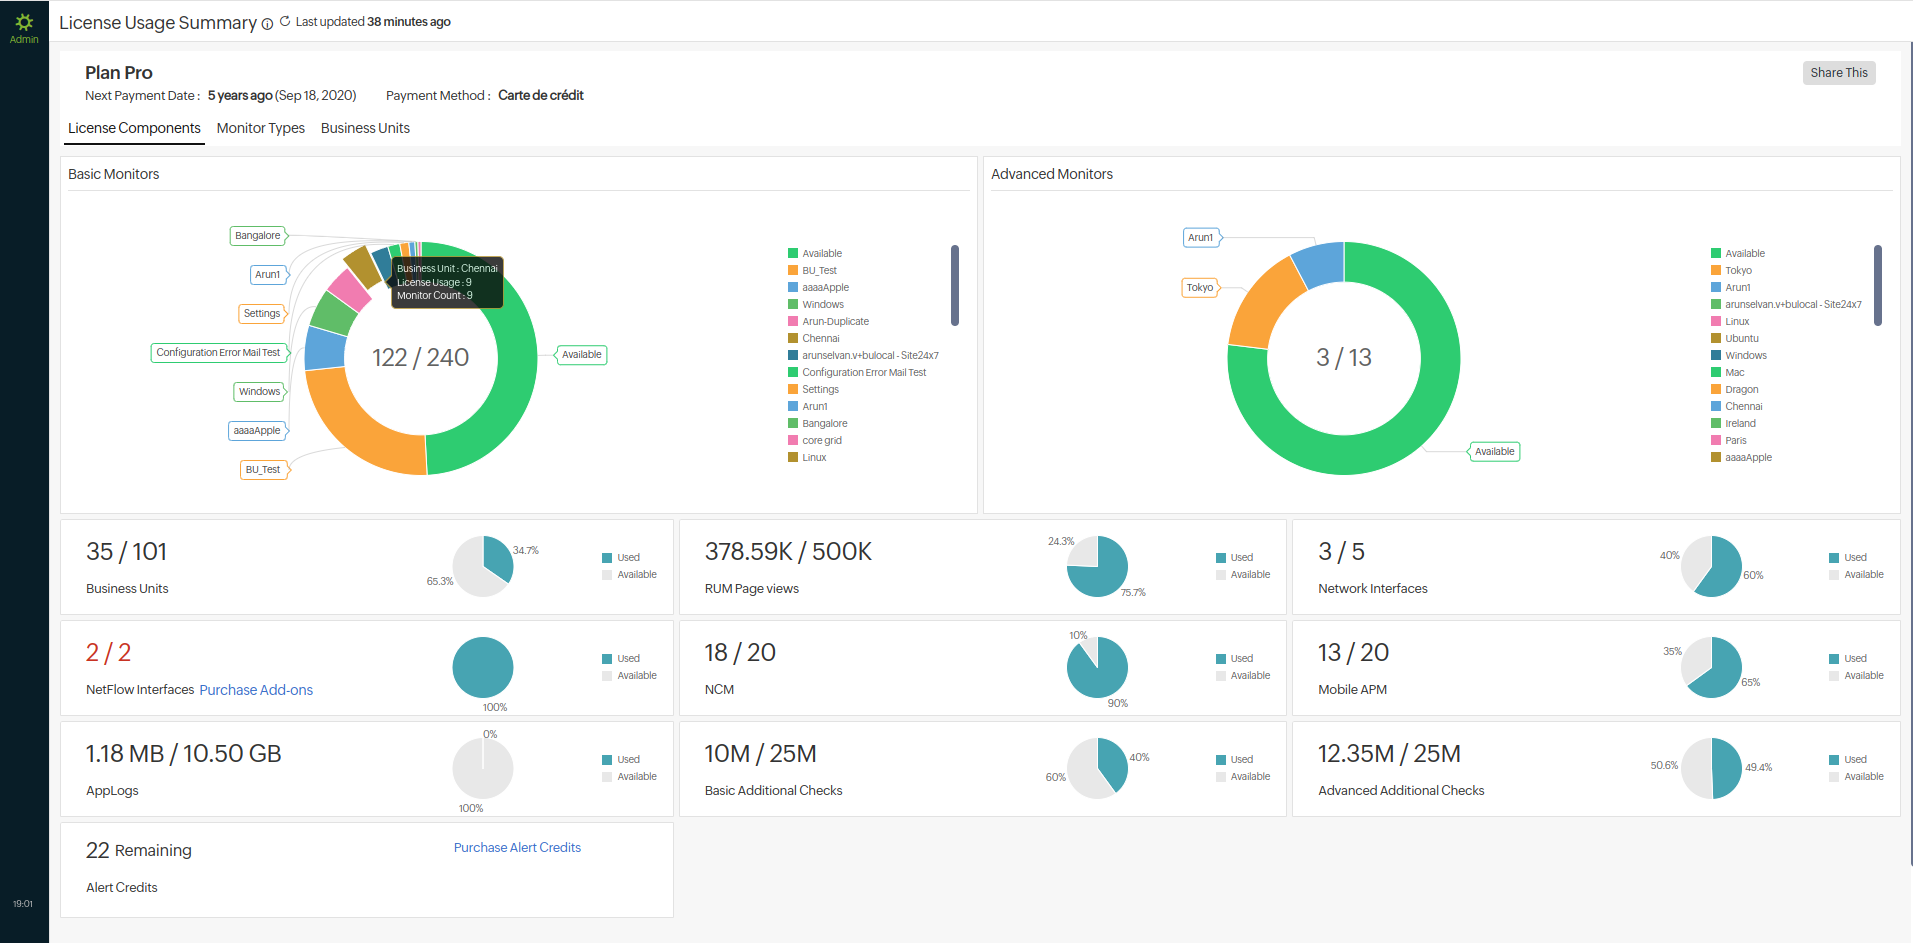Toggle the Available legend for RUM Page views

coord(1221,575)
